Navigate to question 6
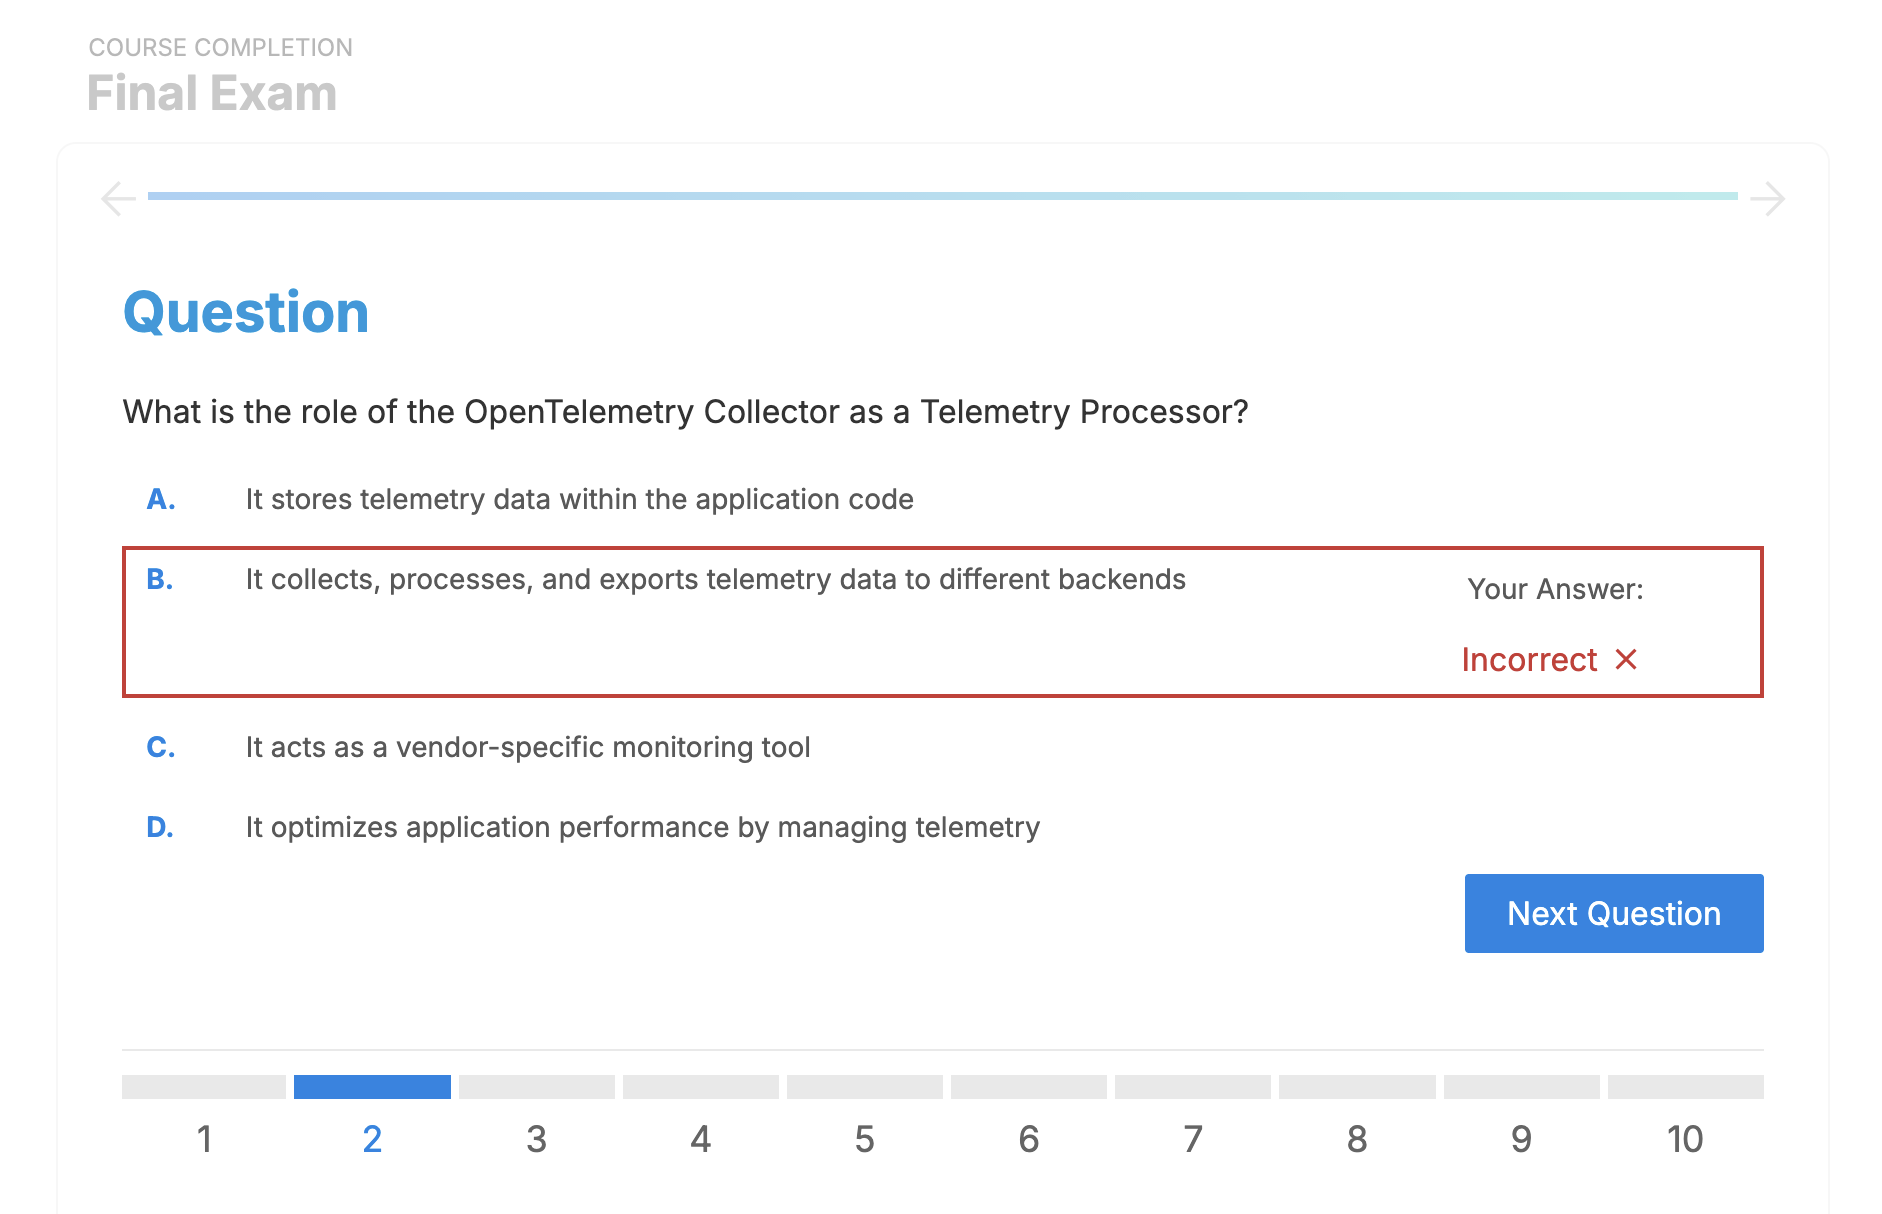Screen dimensions: 1882x1214 pos(1028,1138)
